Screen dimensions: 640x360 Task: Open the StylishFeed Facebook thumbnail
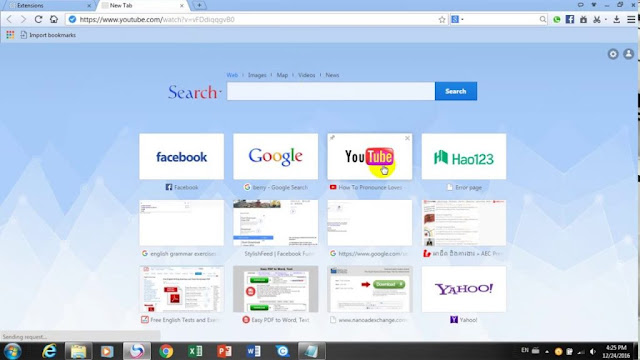click(276, 223)
